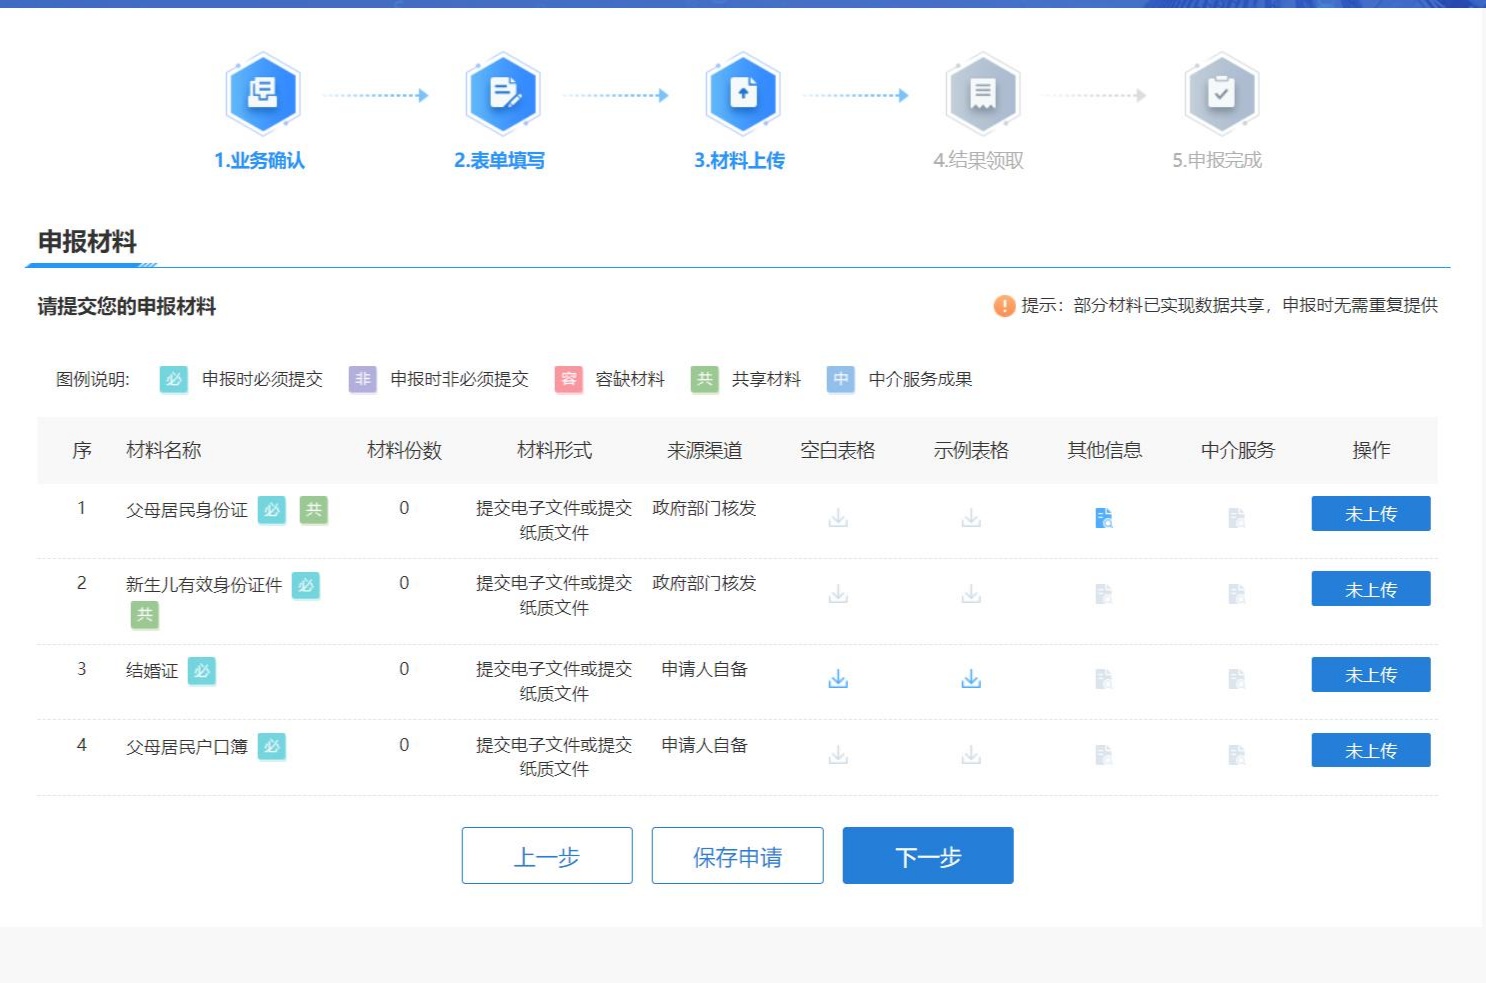Upload file for 新生儿有效身份证件 via 未上传
The width and height of the screenshot is (1486, 983).
pos(1370,589)
